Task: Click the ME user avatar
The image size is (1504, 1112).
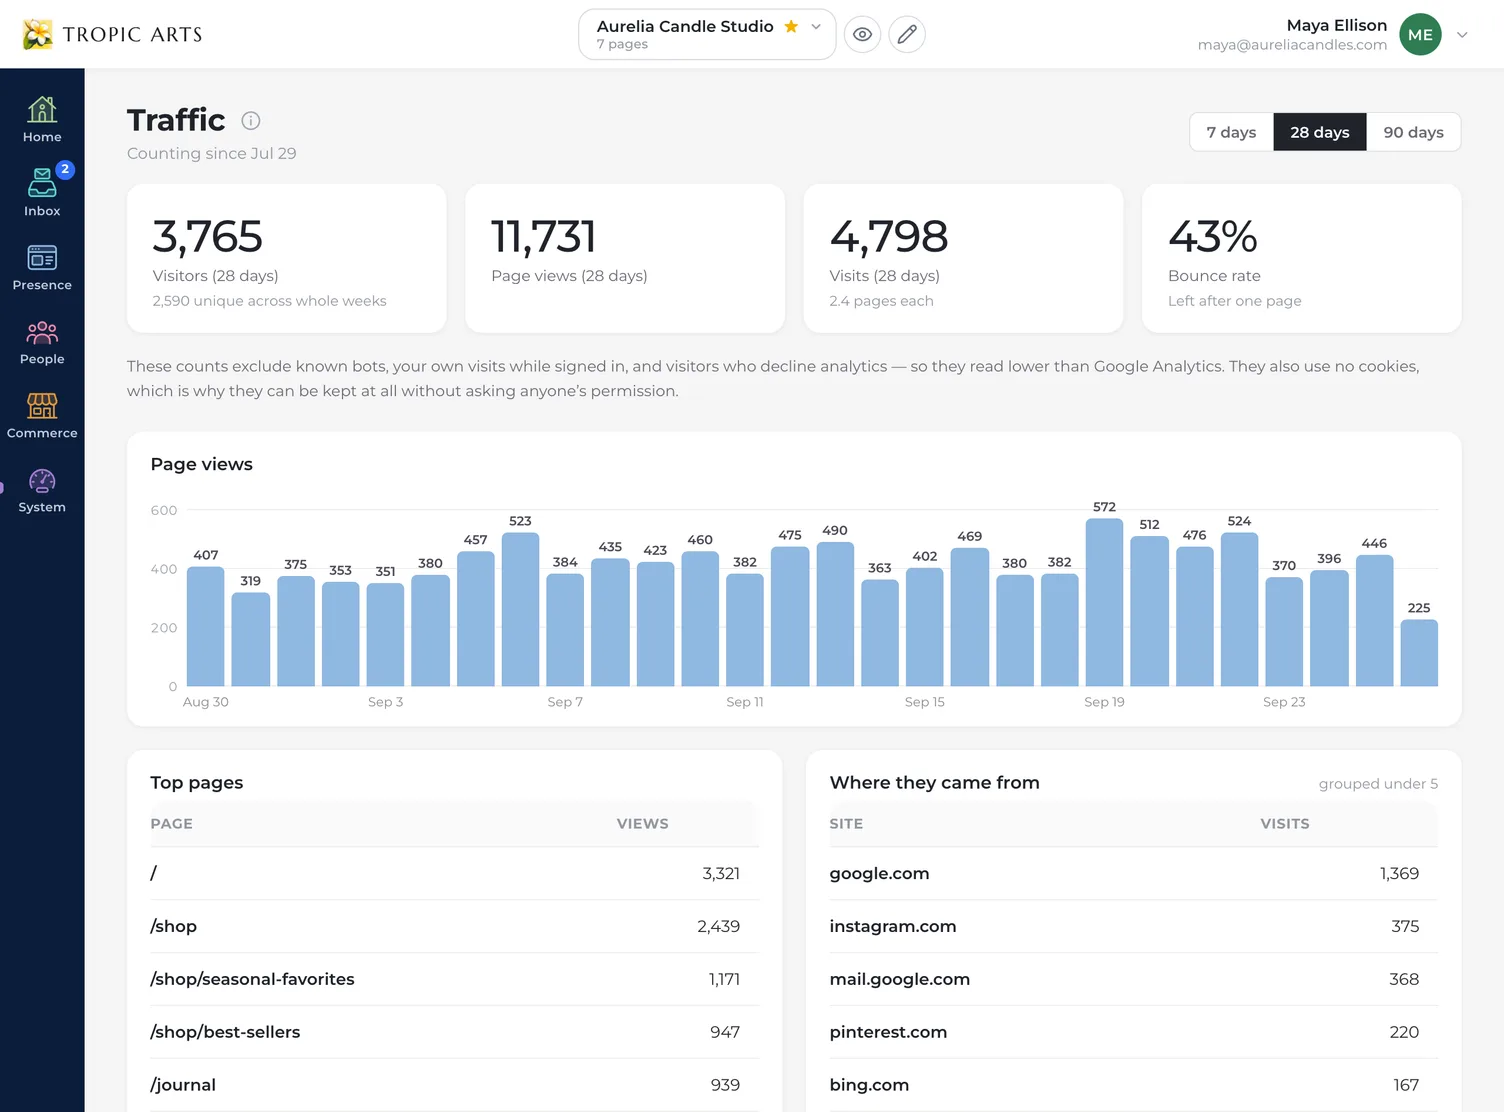Action: coord(1420,34)
